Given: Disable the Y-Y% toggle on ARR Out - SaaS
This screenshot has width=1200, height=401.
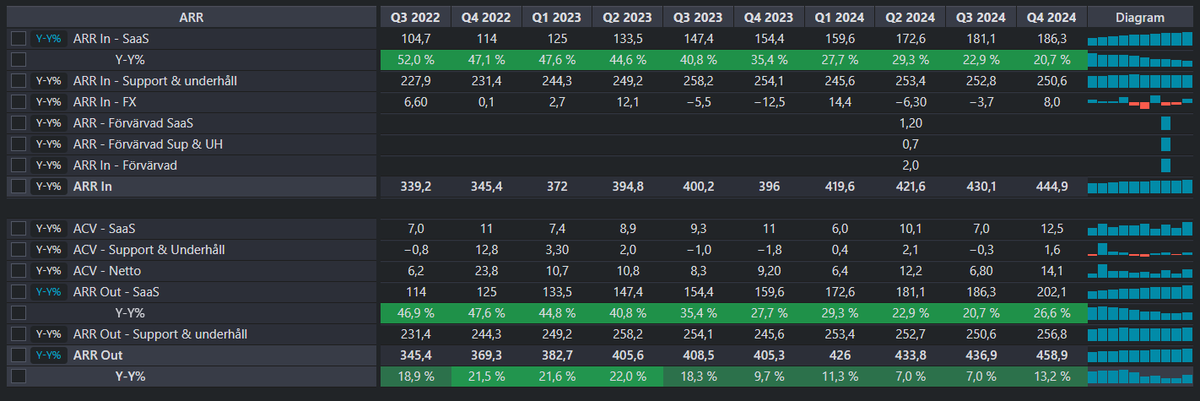Looking at the screenshot, I should point(48,291).
